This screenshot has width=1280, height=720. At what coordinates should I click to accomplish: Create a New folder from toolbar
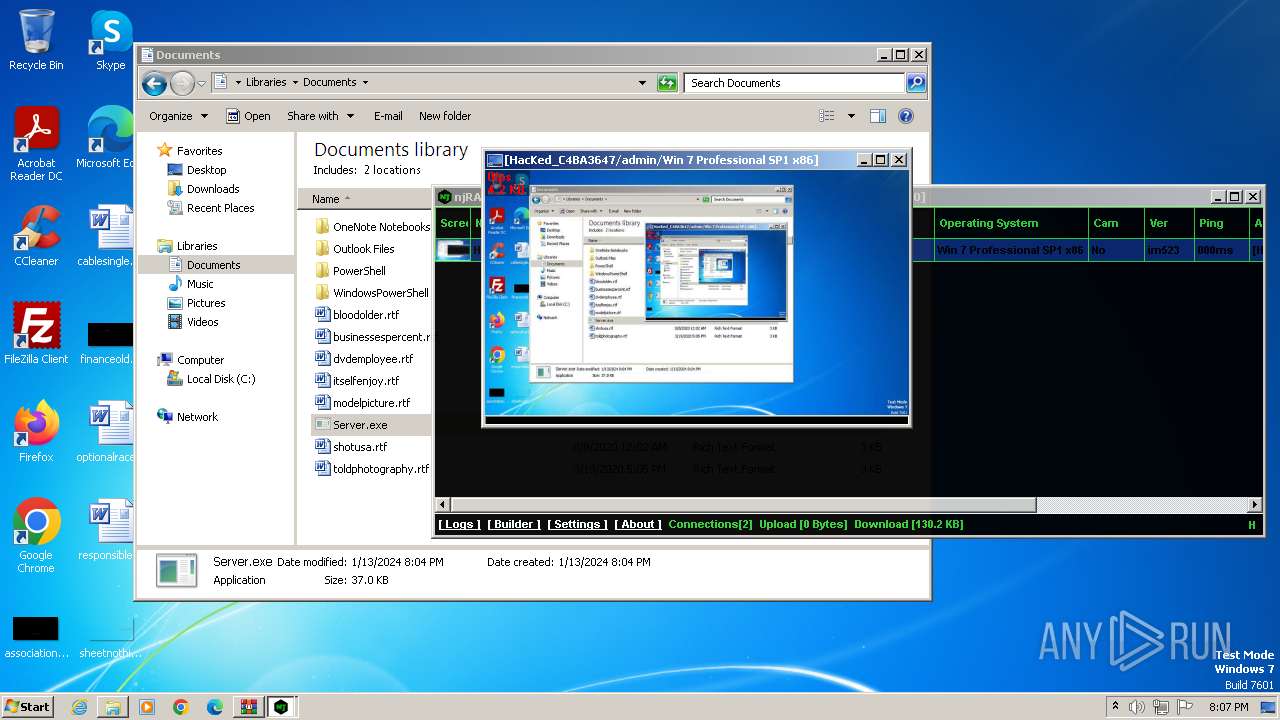[445, 116]
